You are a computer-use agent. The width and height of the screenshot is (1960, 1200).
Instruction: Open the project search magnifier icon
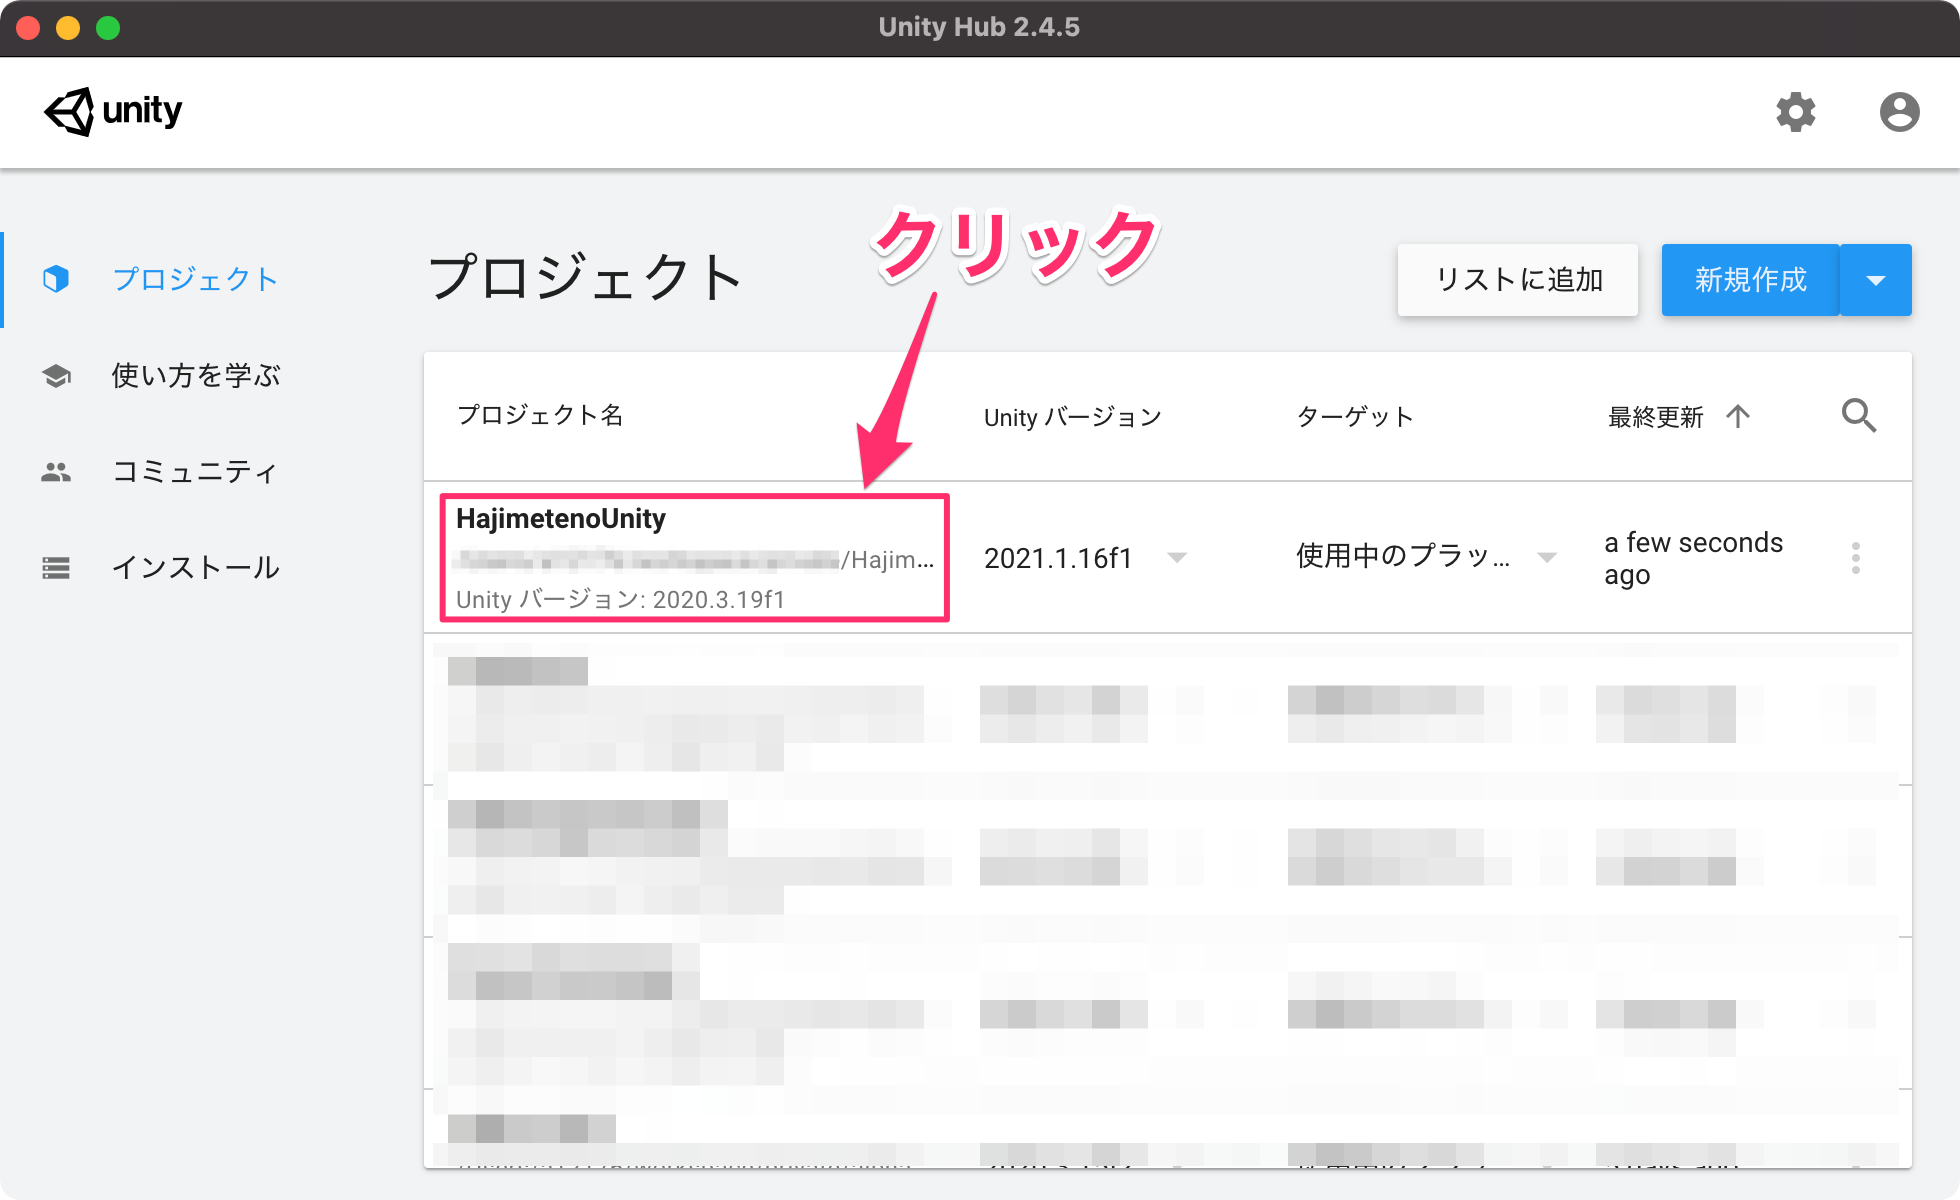(1859, 415)
